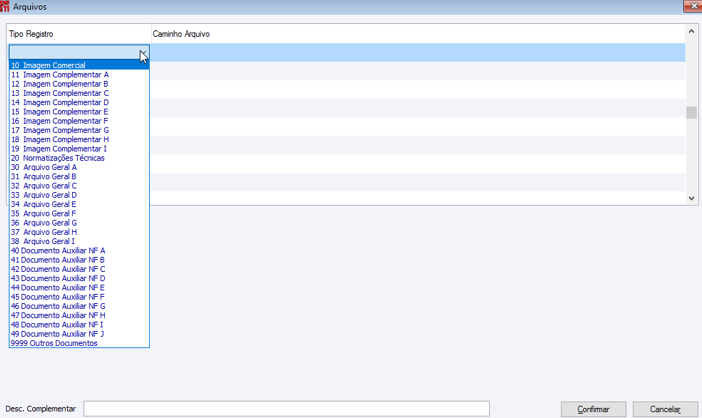Click the scrollbar up arrow
Viewport: 702px width, 418px height.
[x=691, y=31]
